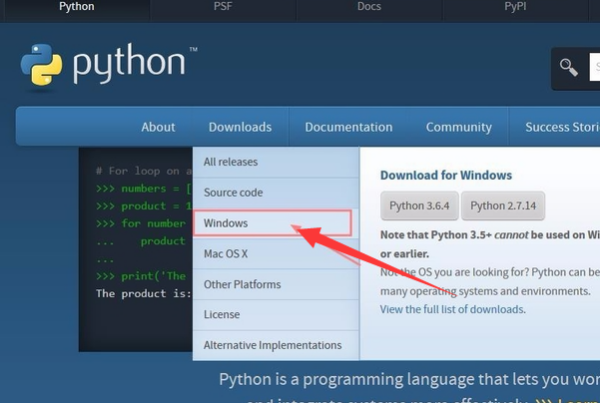Screen dimensions: 600x403
Task: Open the About navigation menu
Action: pos(158,127)
